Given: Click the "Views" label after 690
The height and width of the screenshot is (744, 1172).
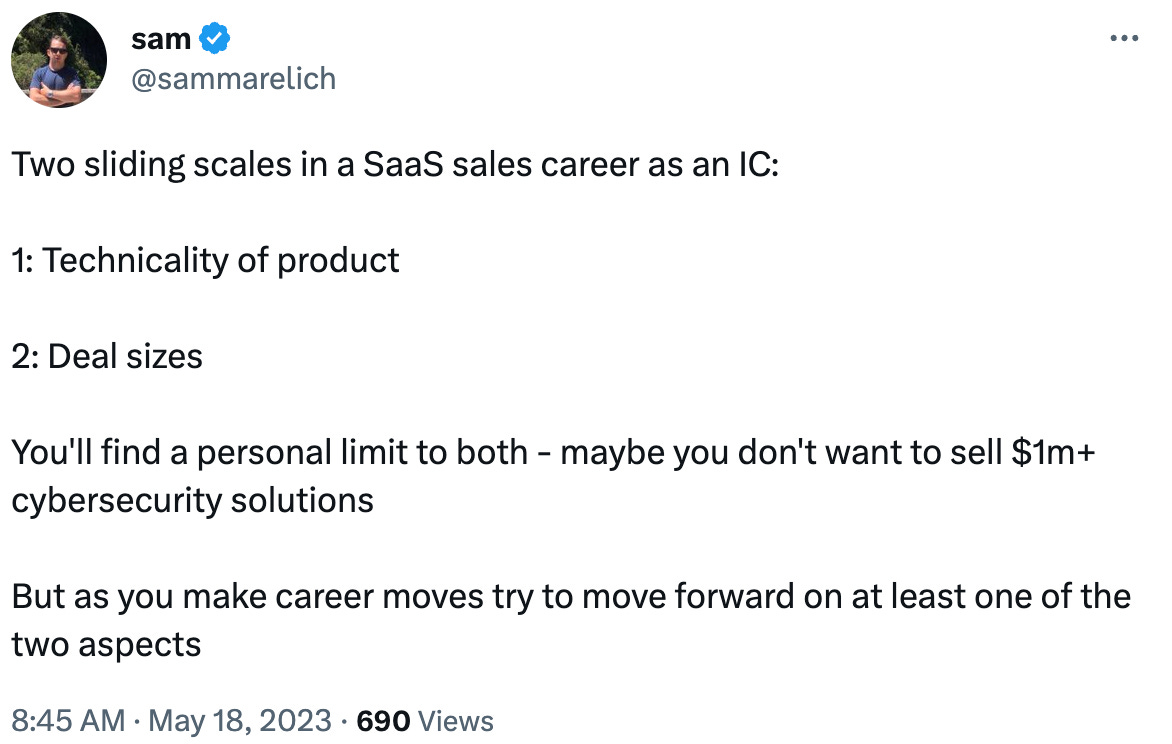Looking at the screenshot, I should point(456,722).
